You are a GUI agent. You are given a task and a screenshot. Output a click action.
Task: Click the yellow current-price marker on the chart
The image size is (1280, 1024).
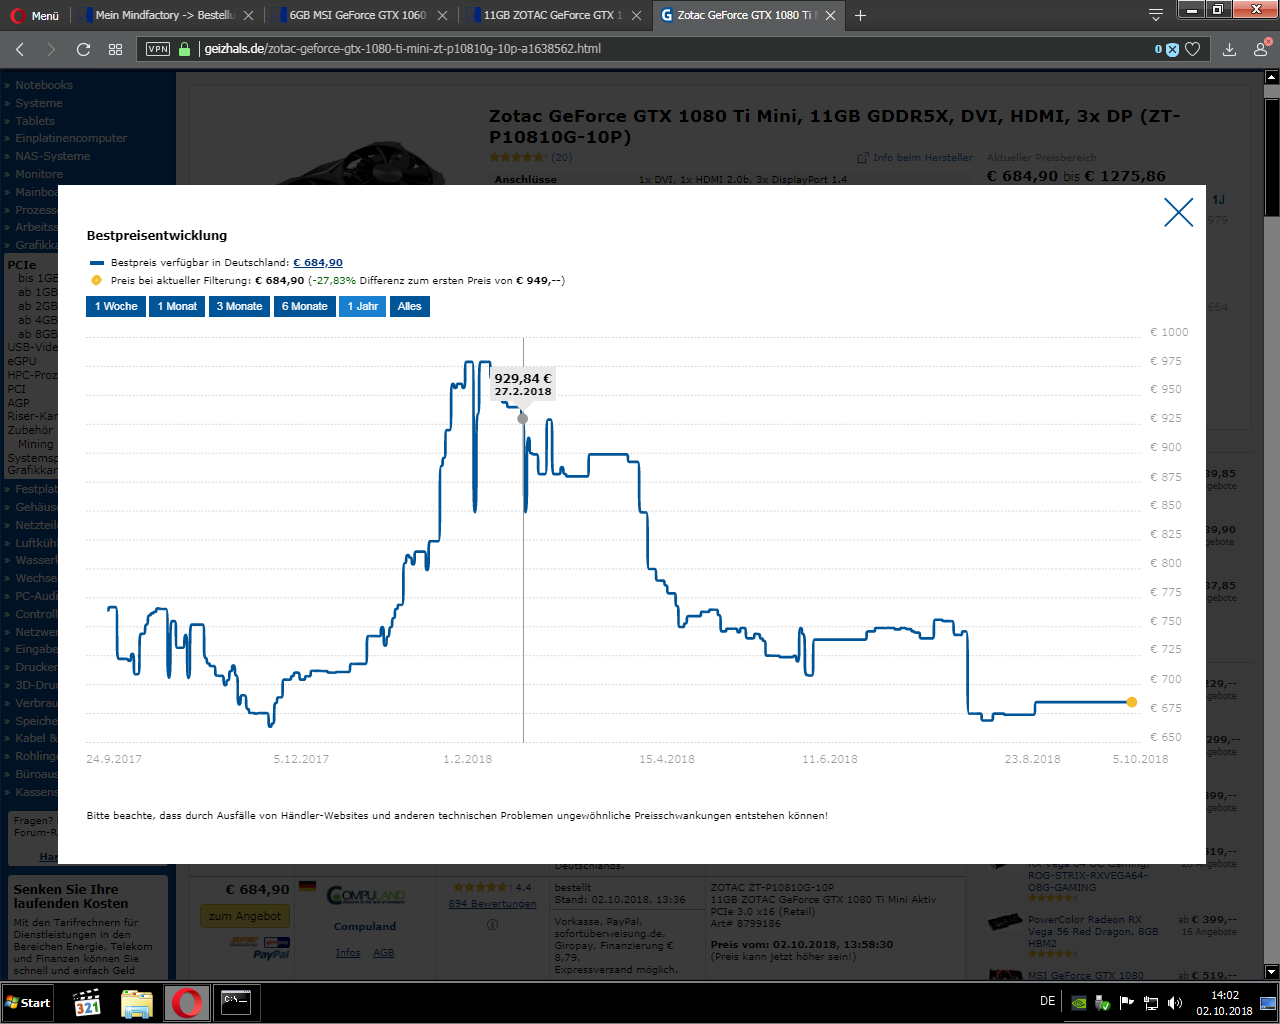point(1132,702)
